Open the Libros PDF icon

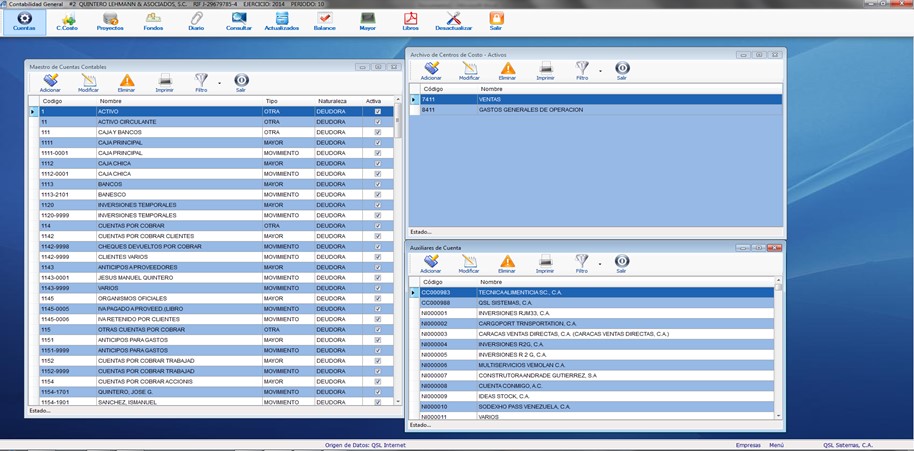pyautogui.click(x=410, y=22)
